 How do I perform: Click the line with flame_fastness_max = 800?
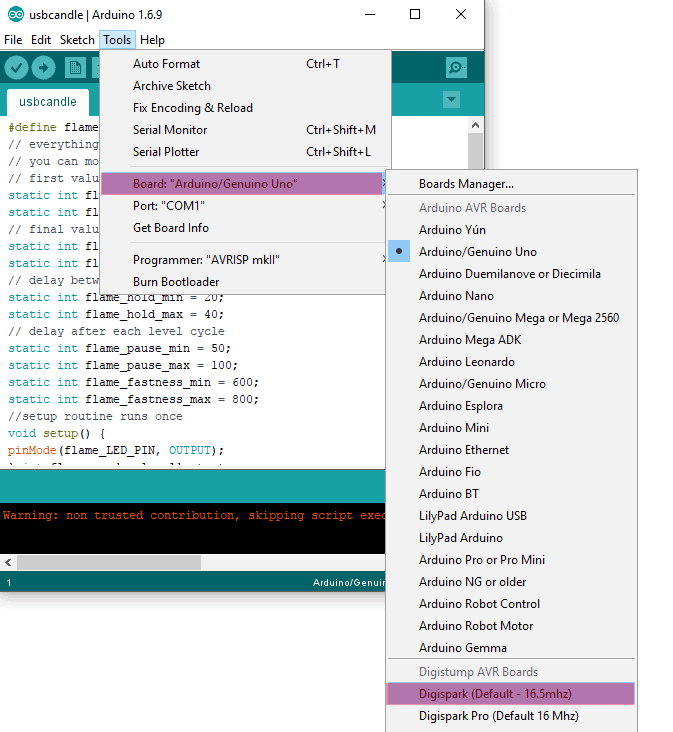133,399
